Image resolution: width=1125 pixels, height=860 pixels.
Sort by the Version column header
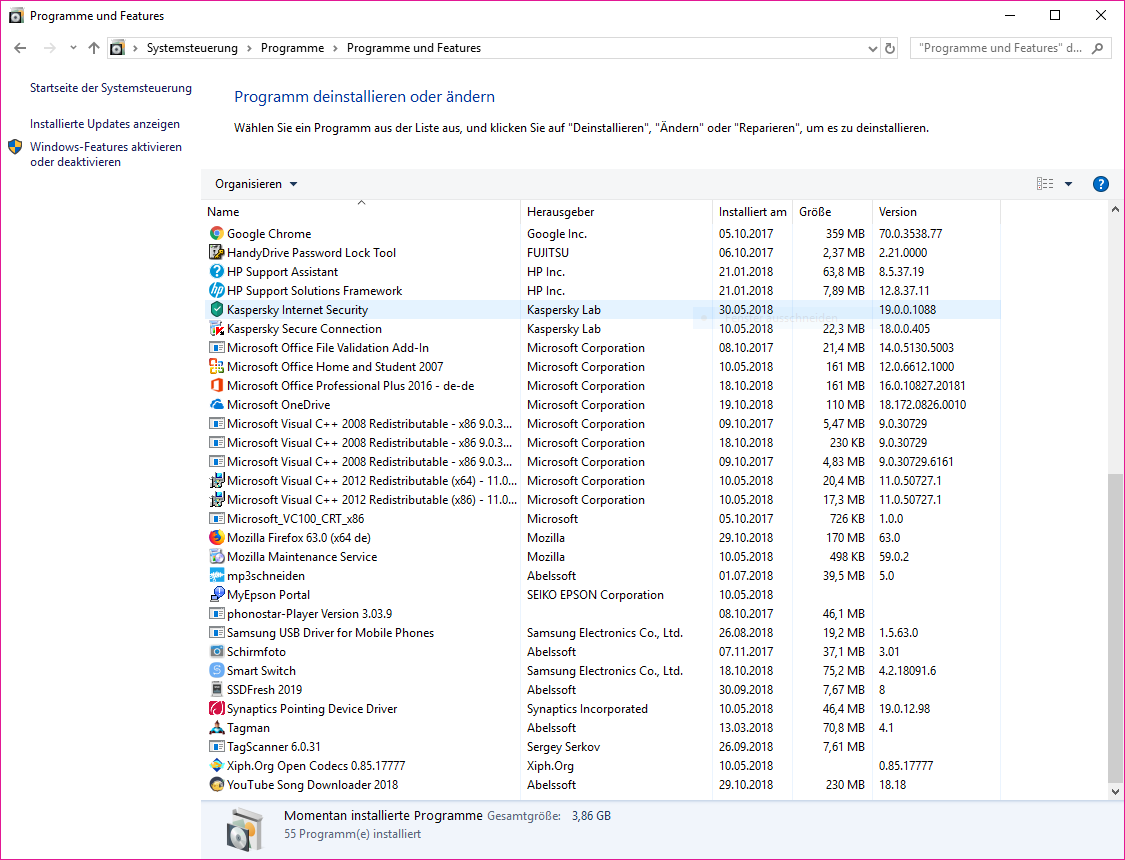coord(936,212)
